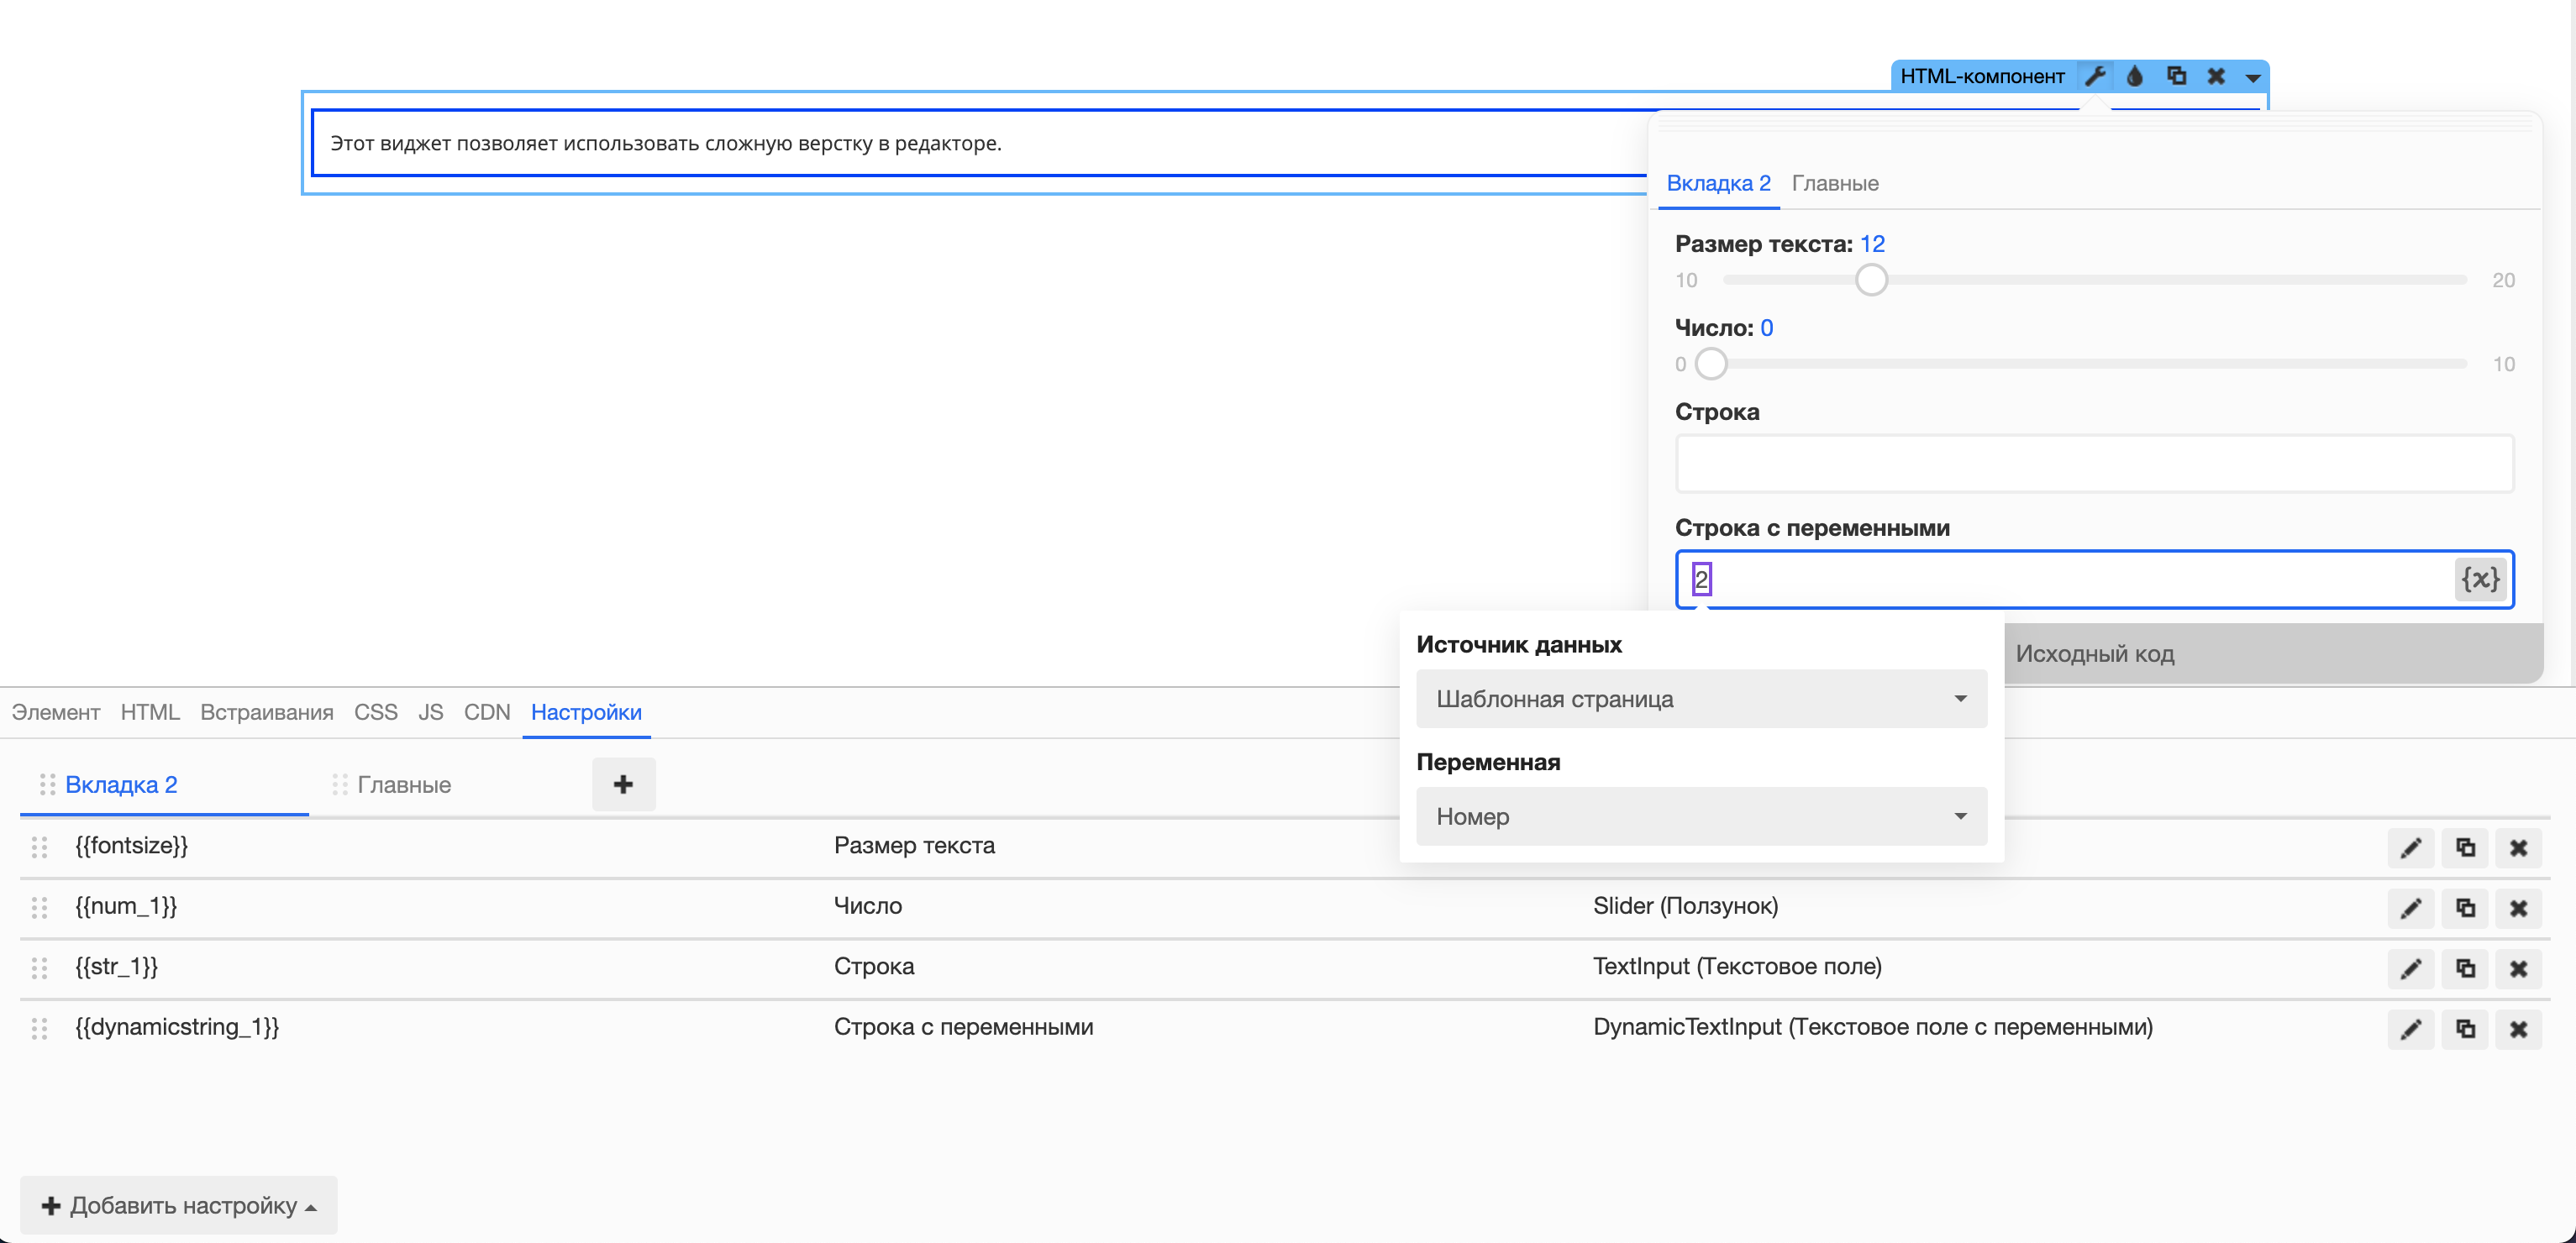Click 'Размер текста' label in settings table

pos(914,845)
